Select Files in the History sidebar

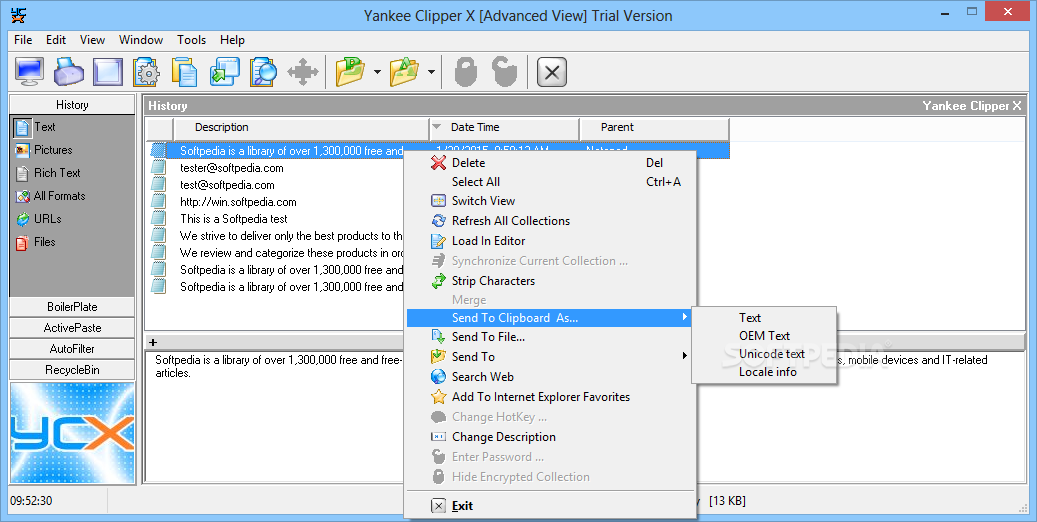tap(36, 242)
